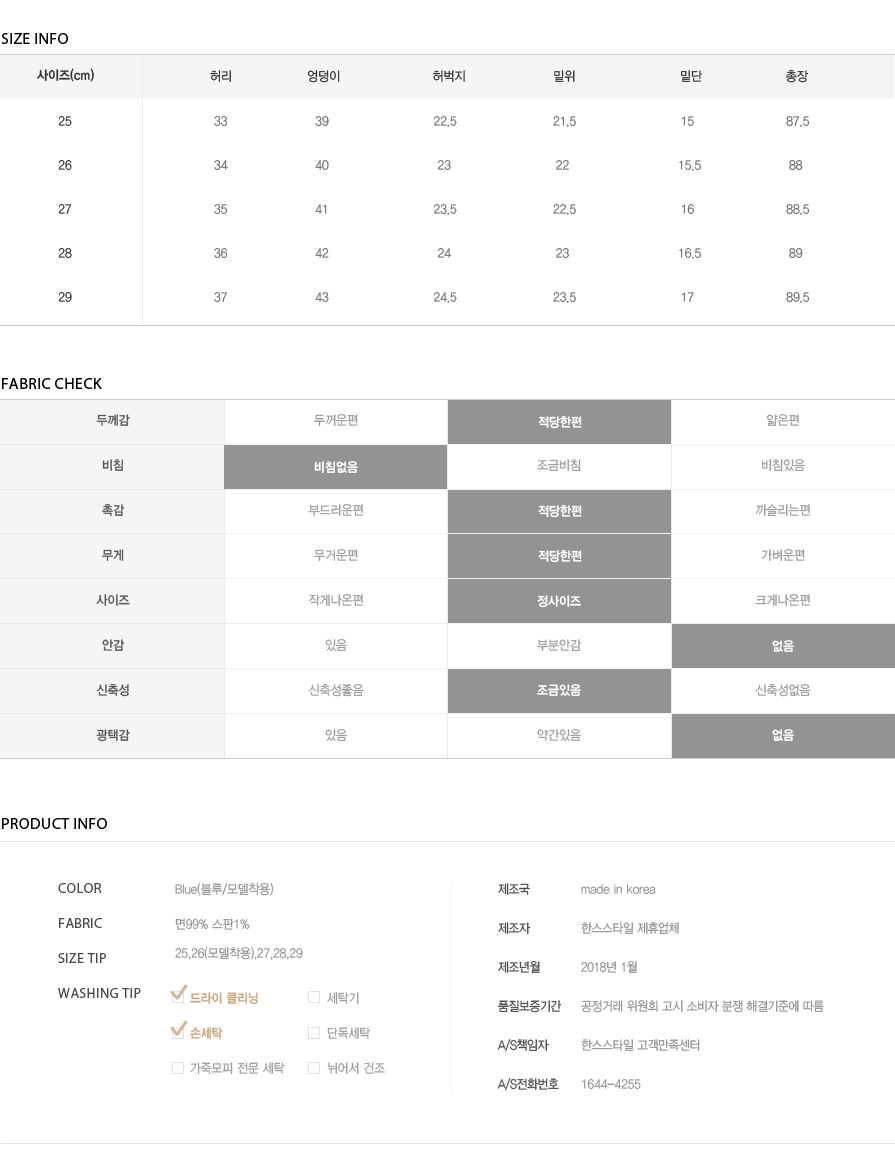Click the FABRIC CHECK heading
The width and height of the screenshot is (895, 1150).
click(x=51, y=384)
